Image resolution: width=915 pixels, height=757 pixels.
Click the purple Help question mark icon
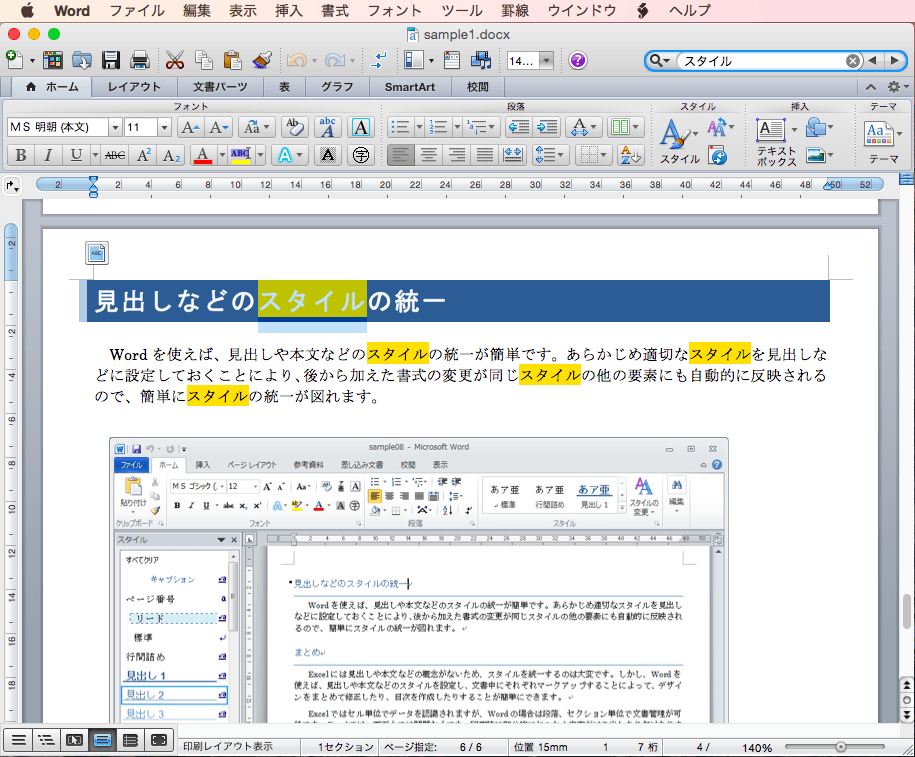[x=578, y=60]
